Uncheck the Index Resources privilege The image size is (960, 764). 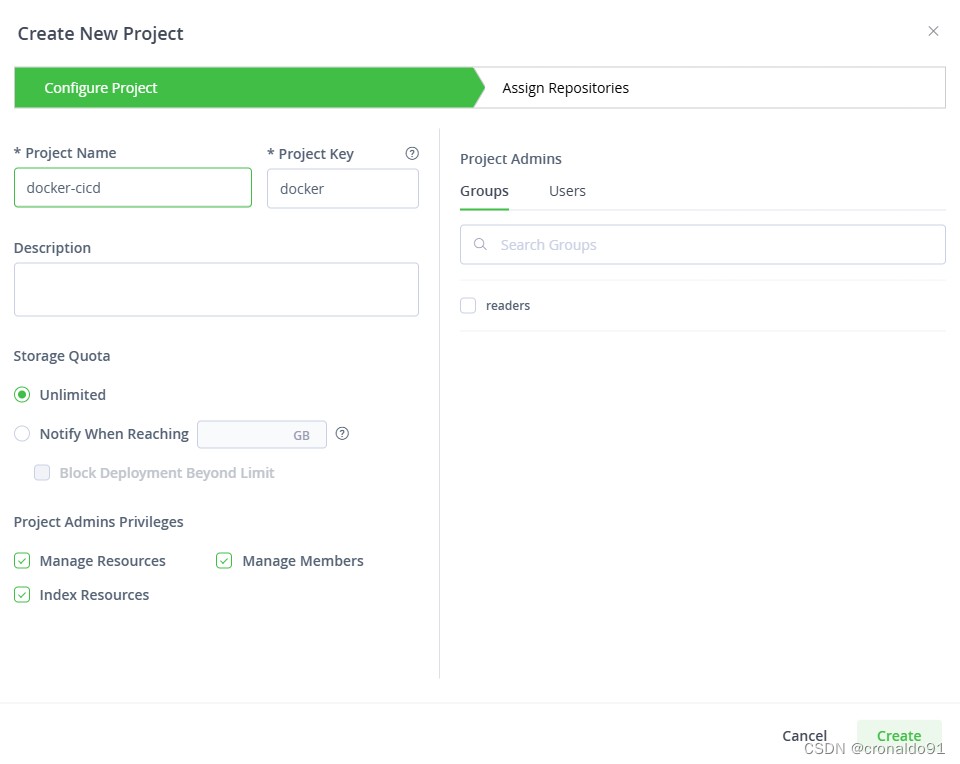(22, 595)
